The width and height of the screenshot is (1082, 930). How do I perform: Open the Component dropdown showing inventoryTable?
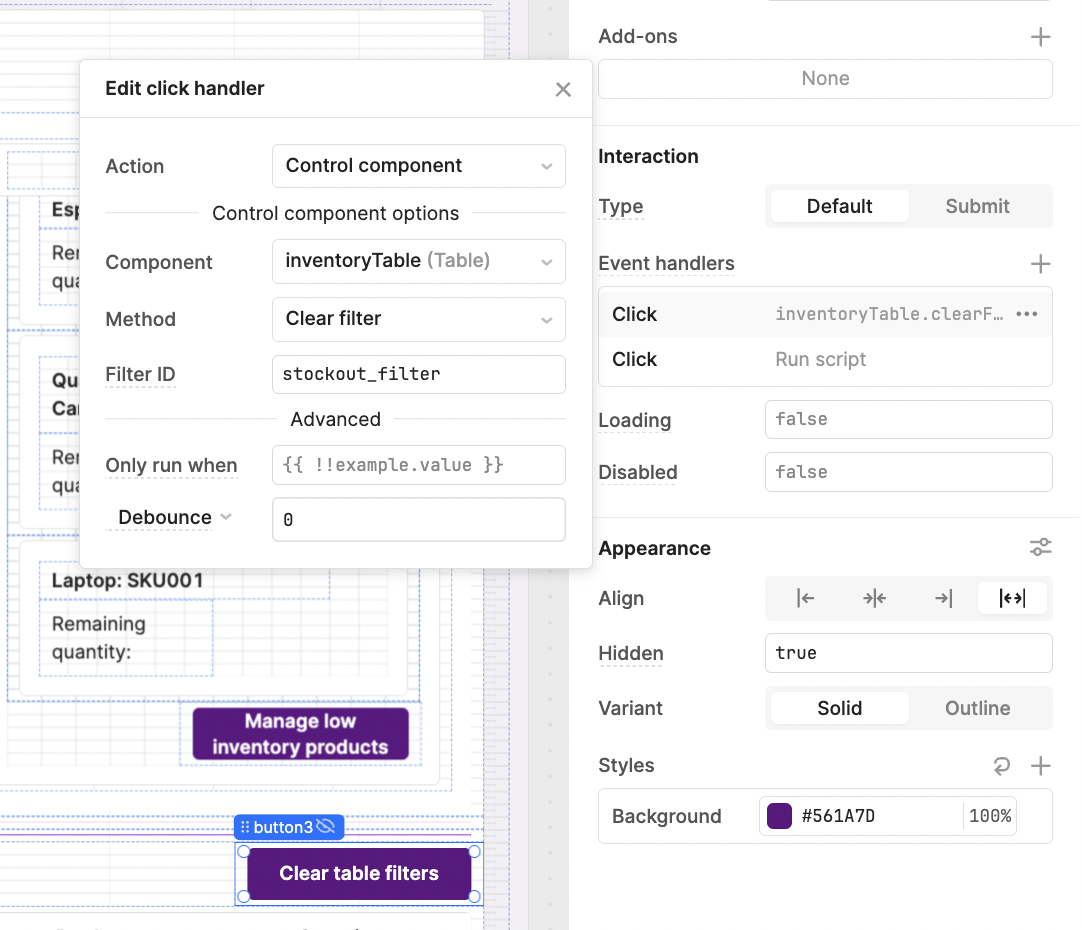(x=419, y=261)
